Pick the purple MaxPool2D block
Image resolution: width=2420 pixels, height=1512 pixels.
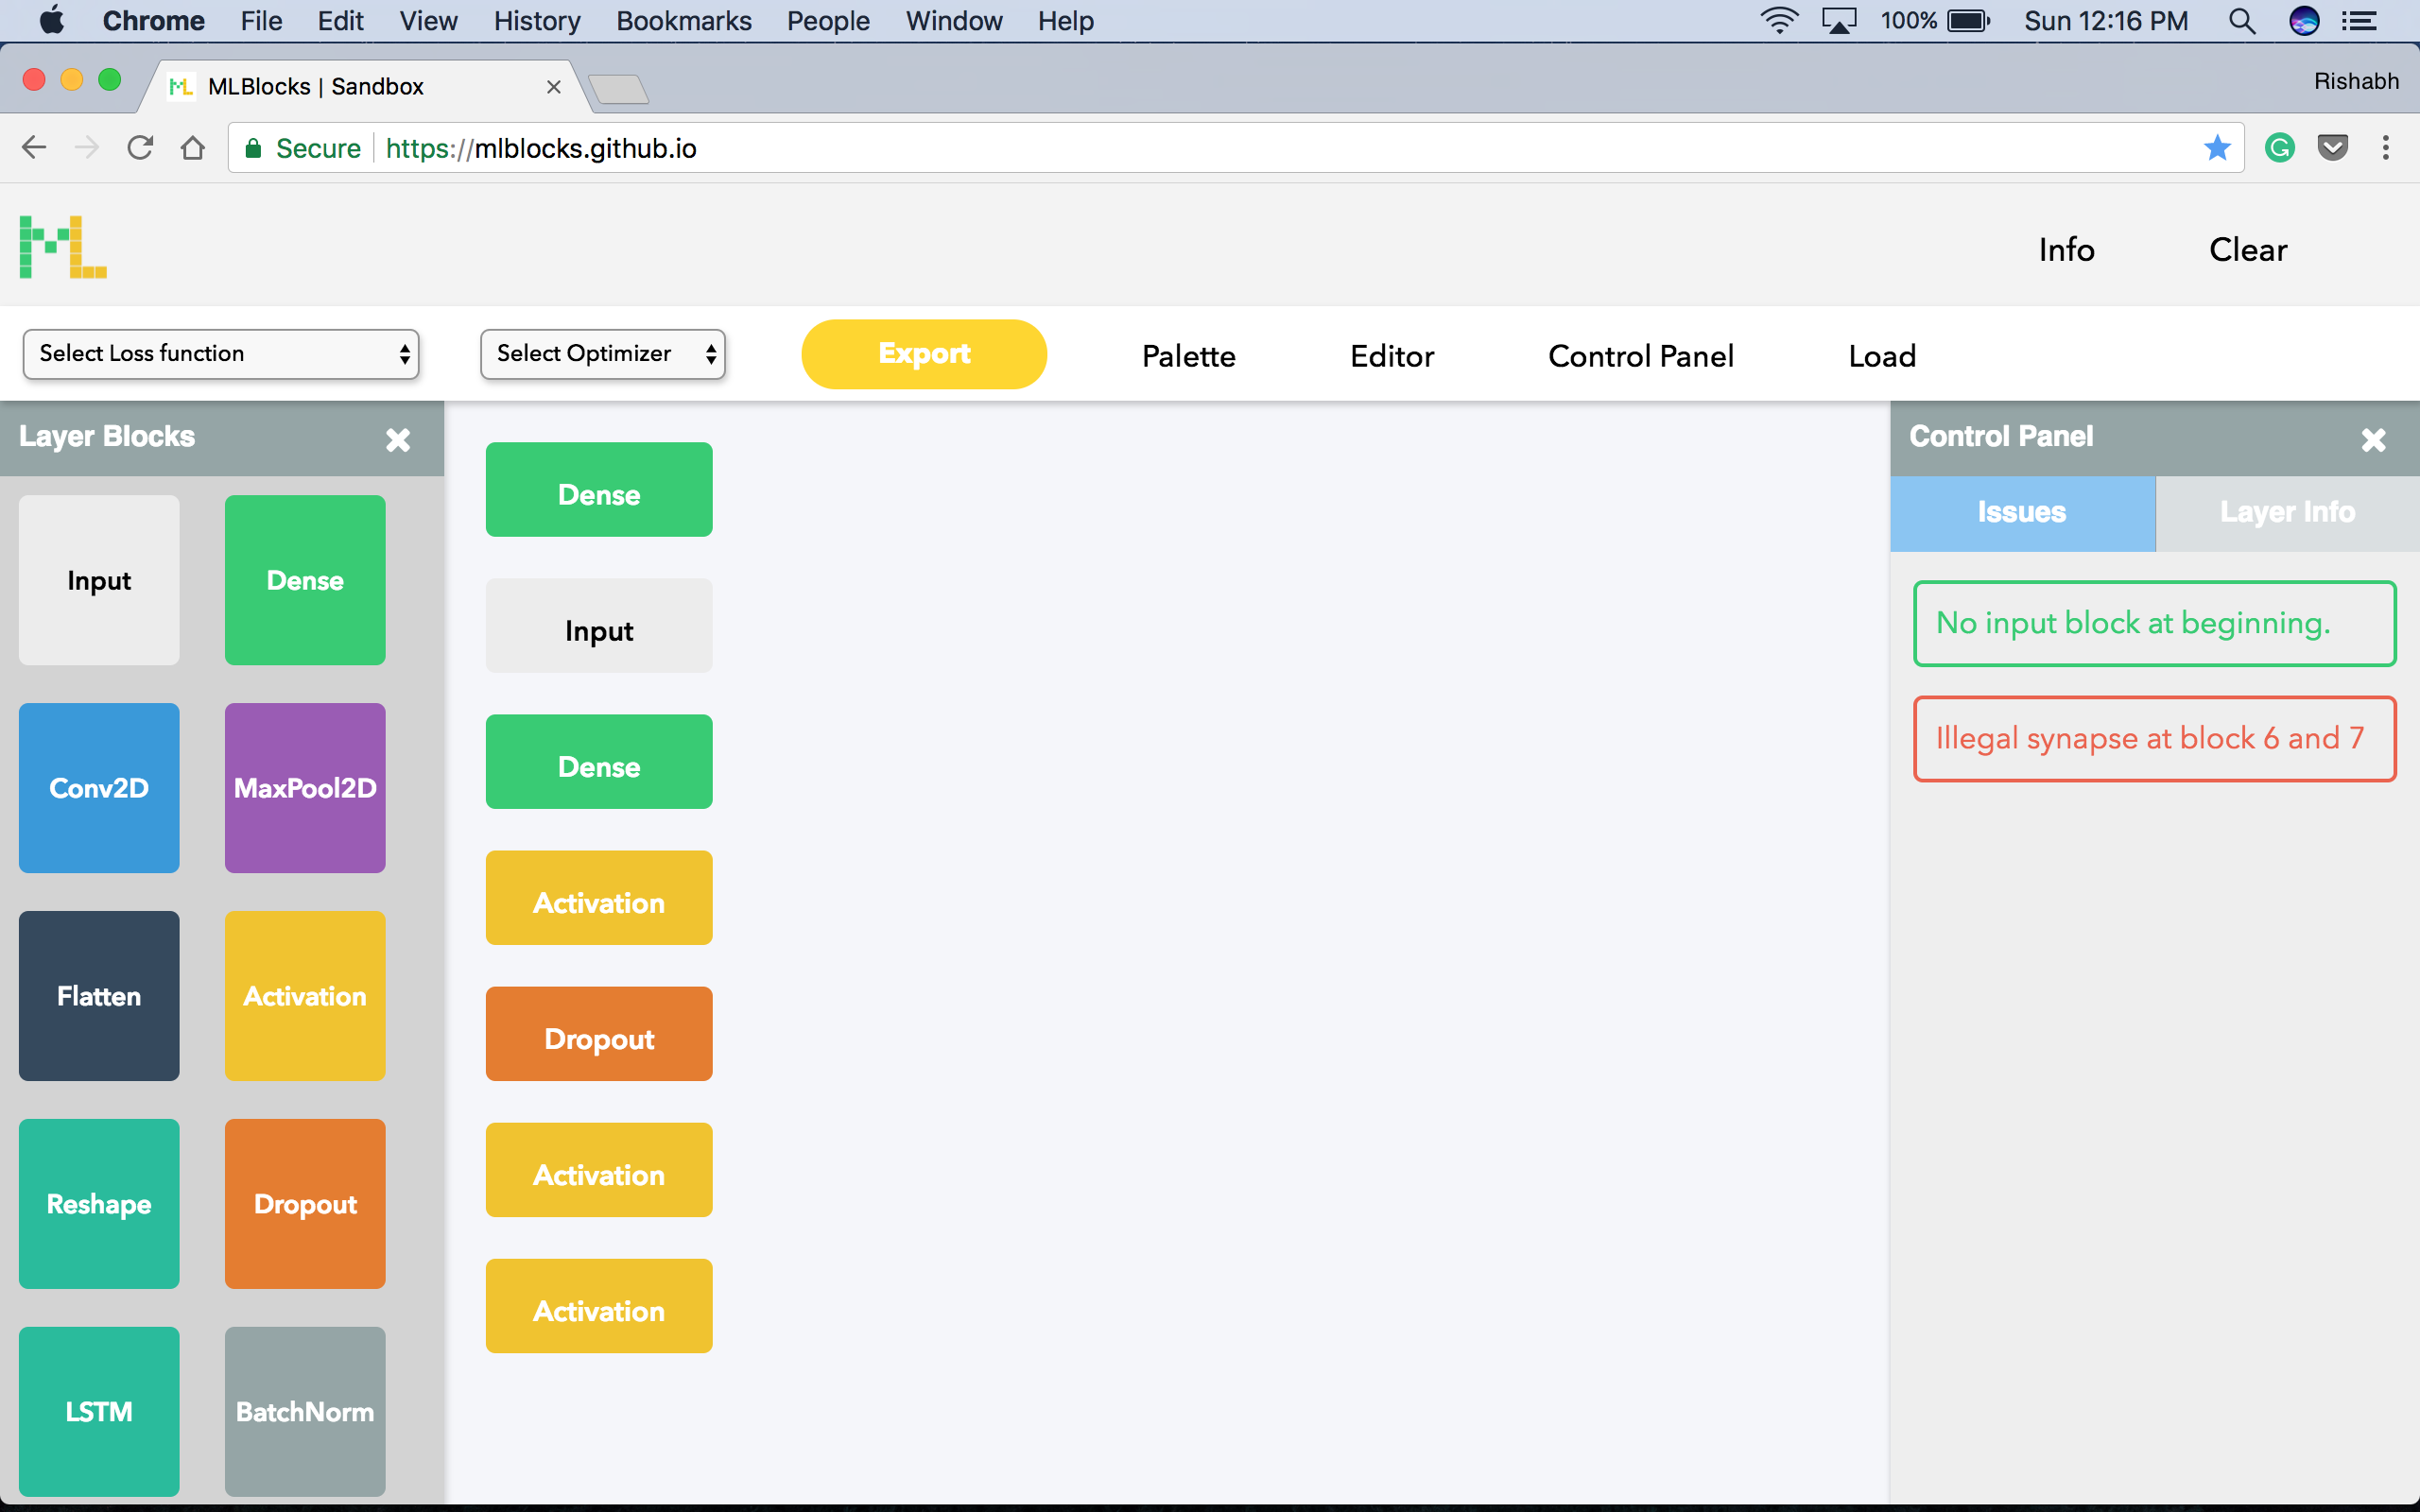[305, 788]
